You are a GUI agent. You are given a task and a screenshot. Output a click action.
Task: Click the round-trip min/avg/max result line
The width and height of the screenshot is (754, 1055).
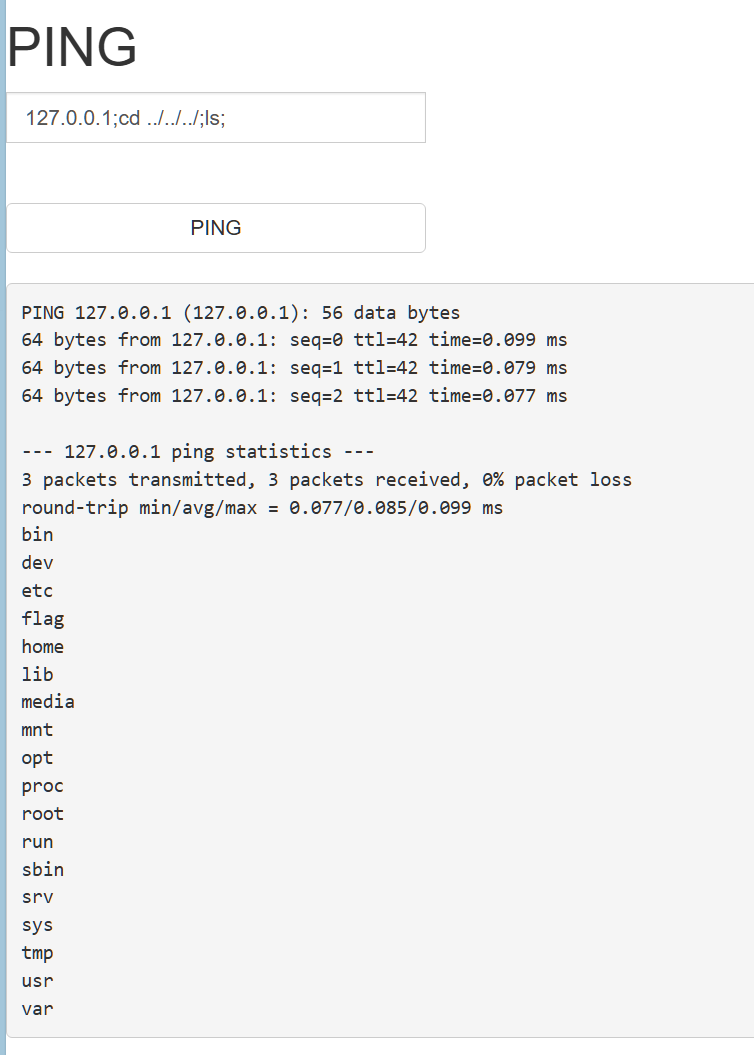point(262,508)
